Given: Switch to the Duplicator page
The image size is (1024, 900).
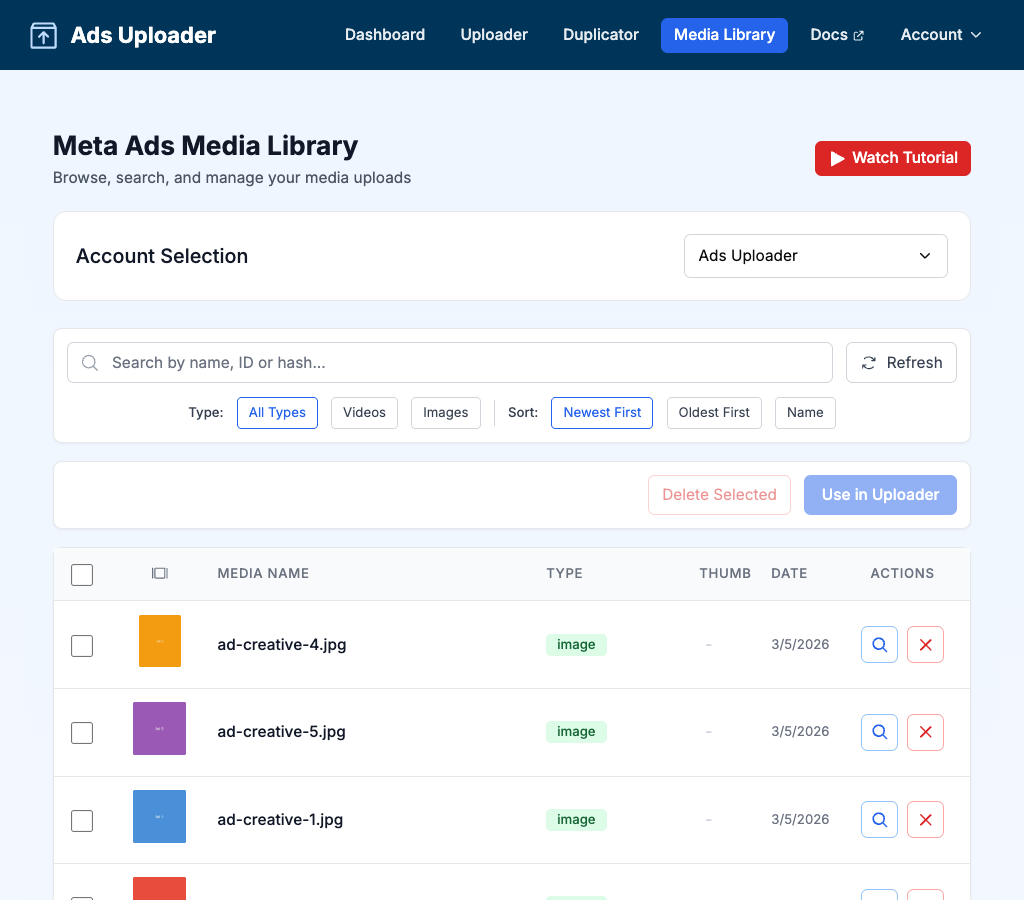Looking at the screenshot, I should 600,35.
